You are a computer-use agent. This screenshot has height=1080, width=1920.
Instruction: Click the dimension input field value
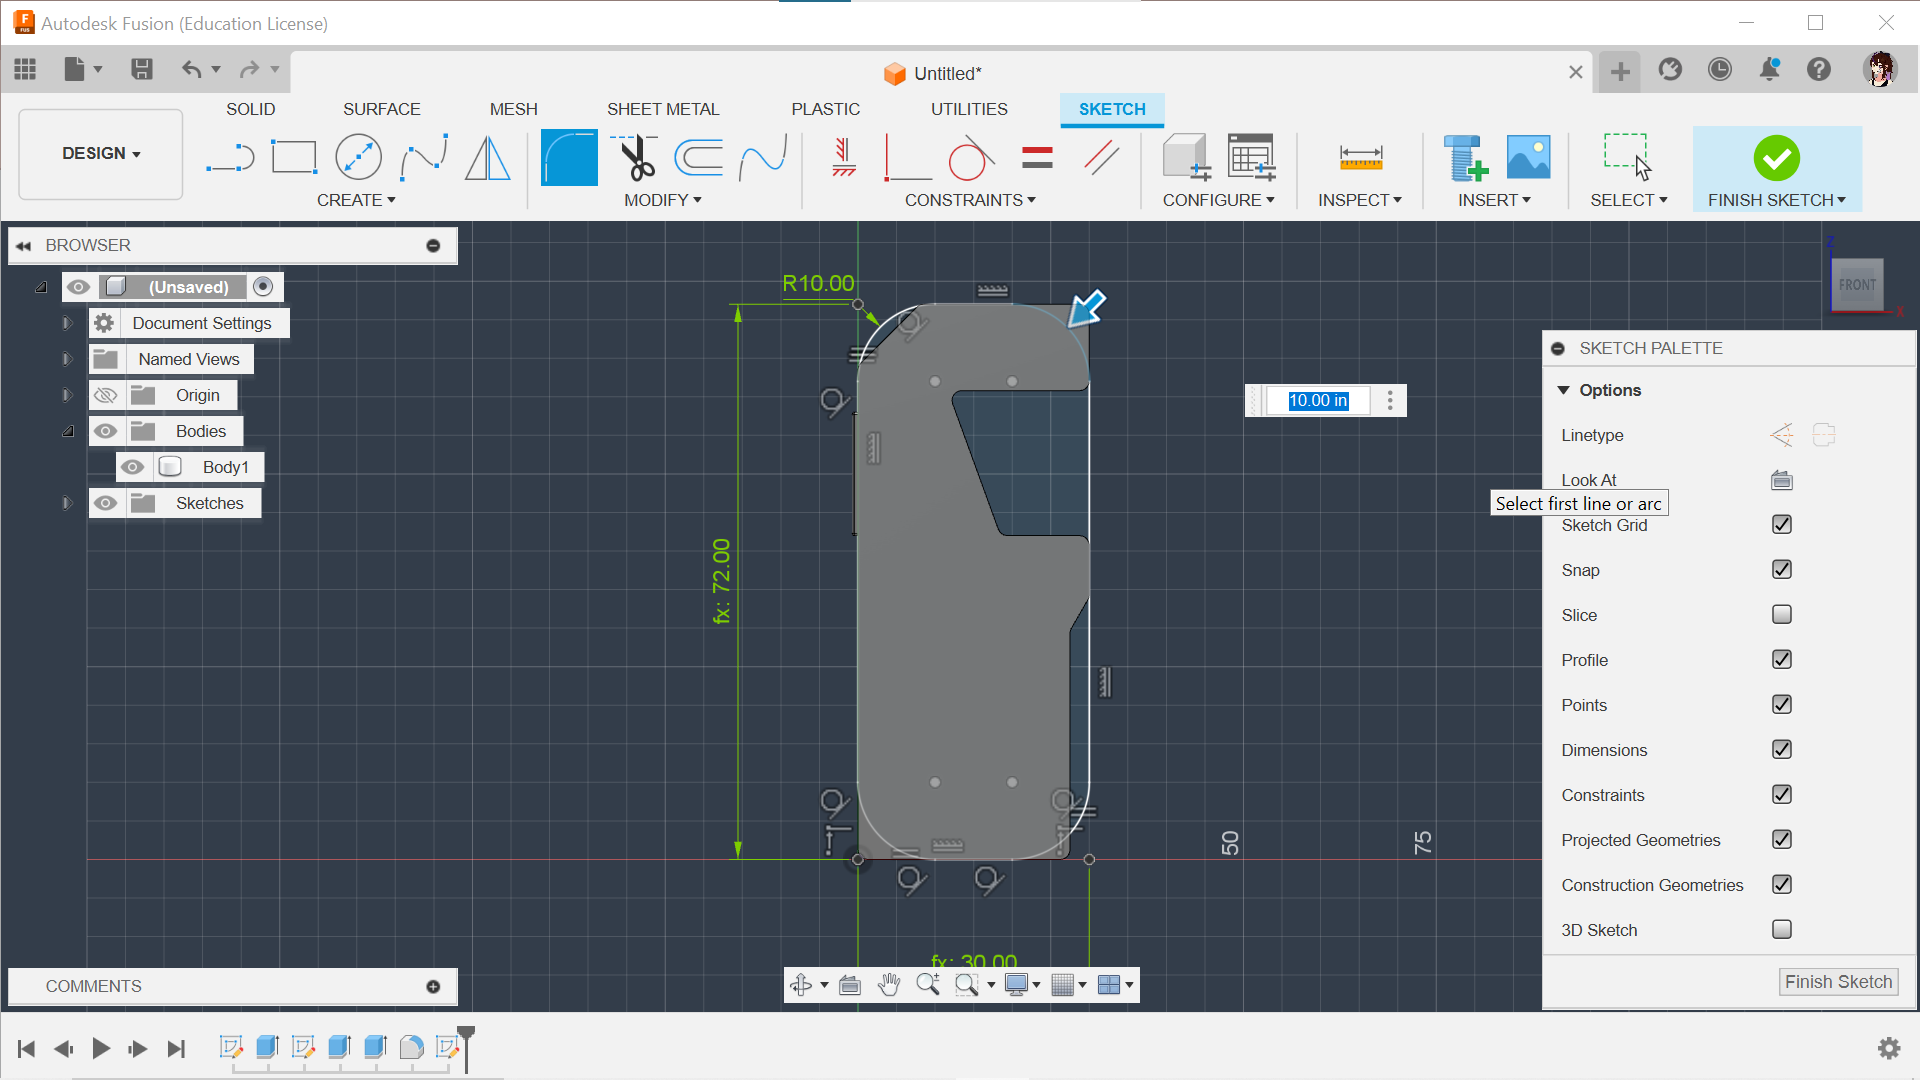pyautogui.click(x=1317, y=401)
